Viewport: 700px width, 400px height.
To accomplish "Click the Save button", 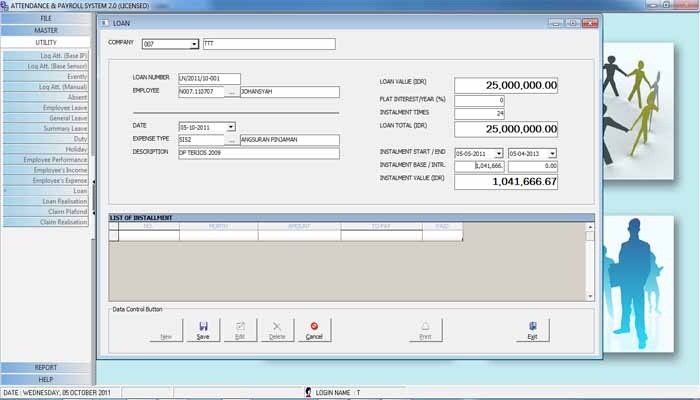I will [x=203, y=330].
